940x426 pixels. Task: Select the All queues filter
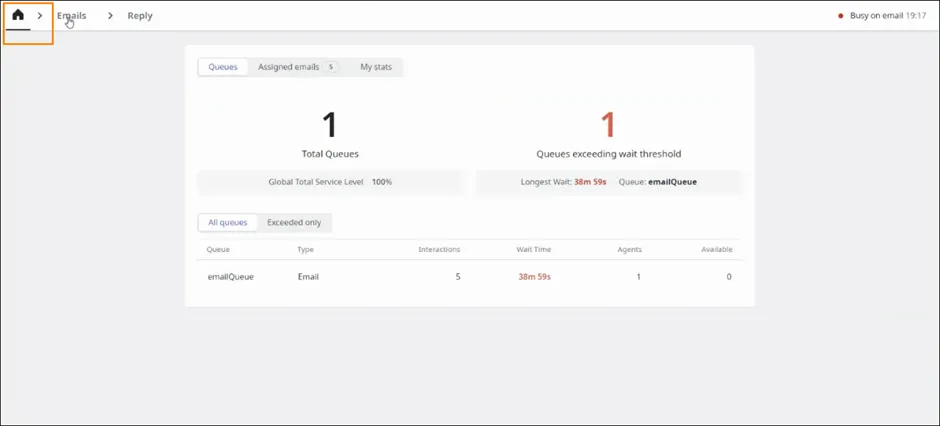pyautogui.click(x=228, y=222)
